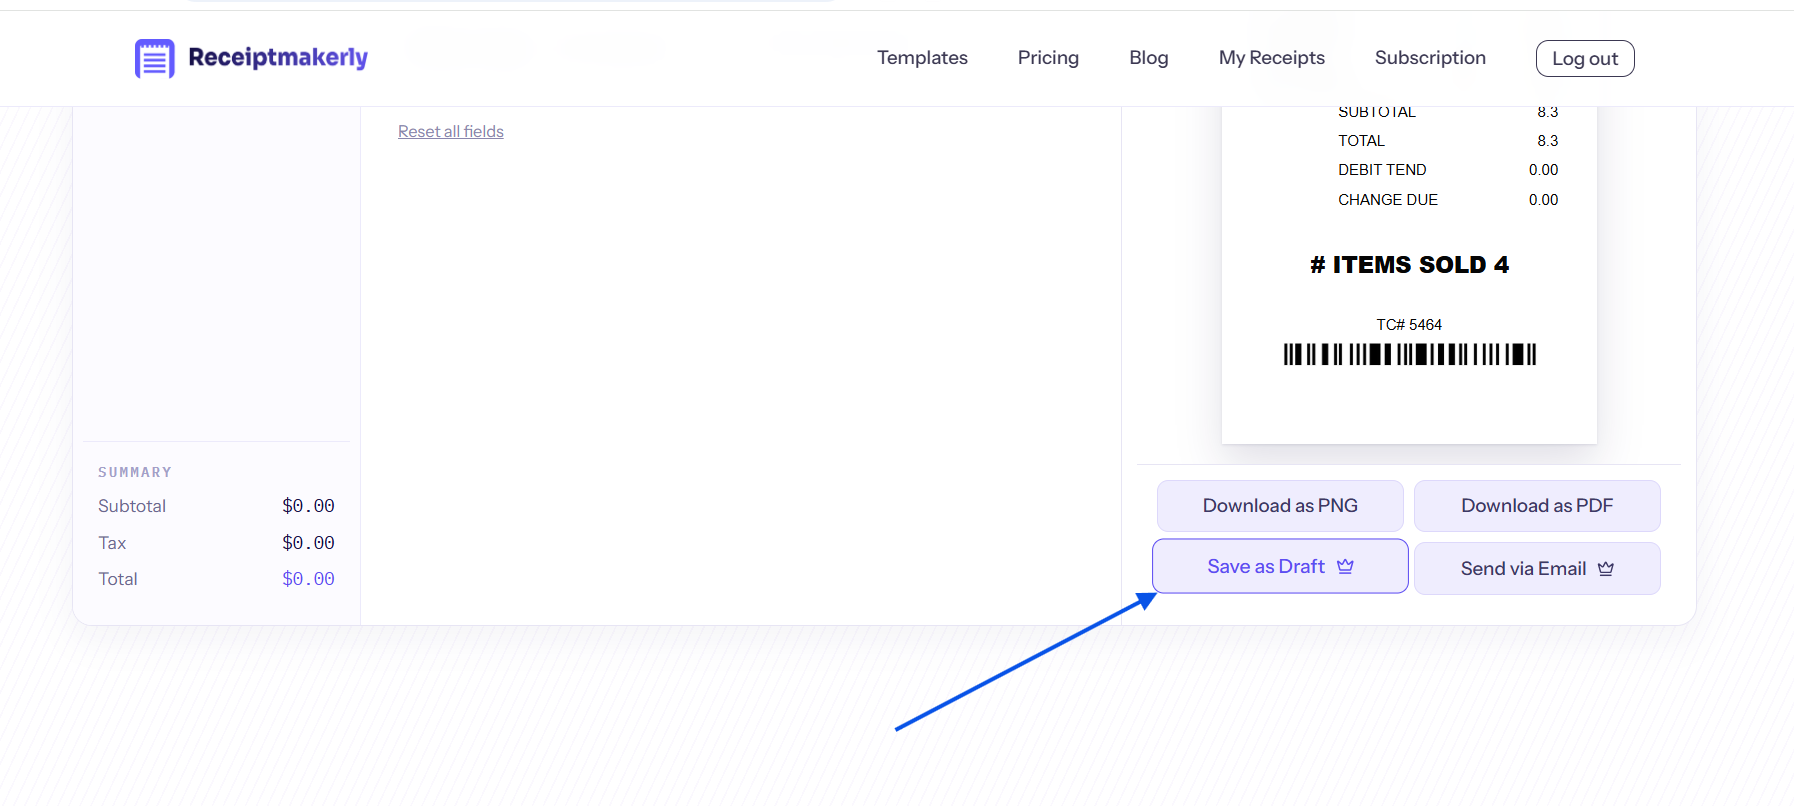Image resolution: width=1794 pixels, height=806 pixels.
Task: Go to the Pricing page
Action: [1048, 58]
